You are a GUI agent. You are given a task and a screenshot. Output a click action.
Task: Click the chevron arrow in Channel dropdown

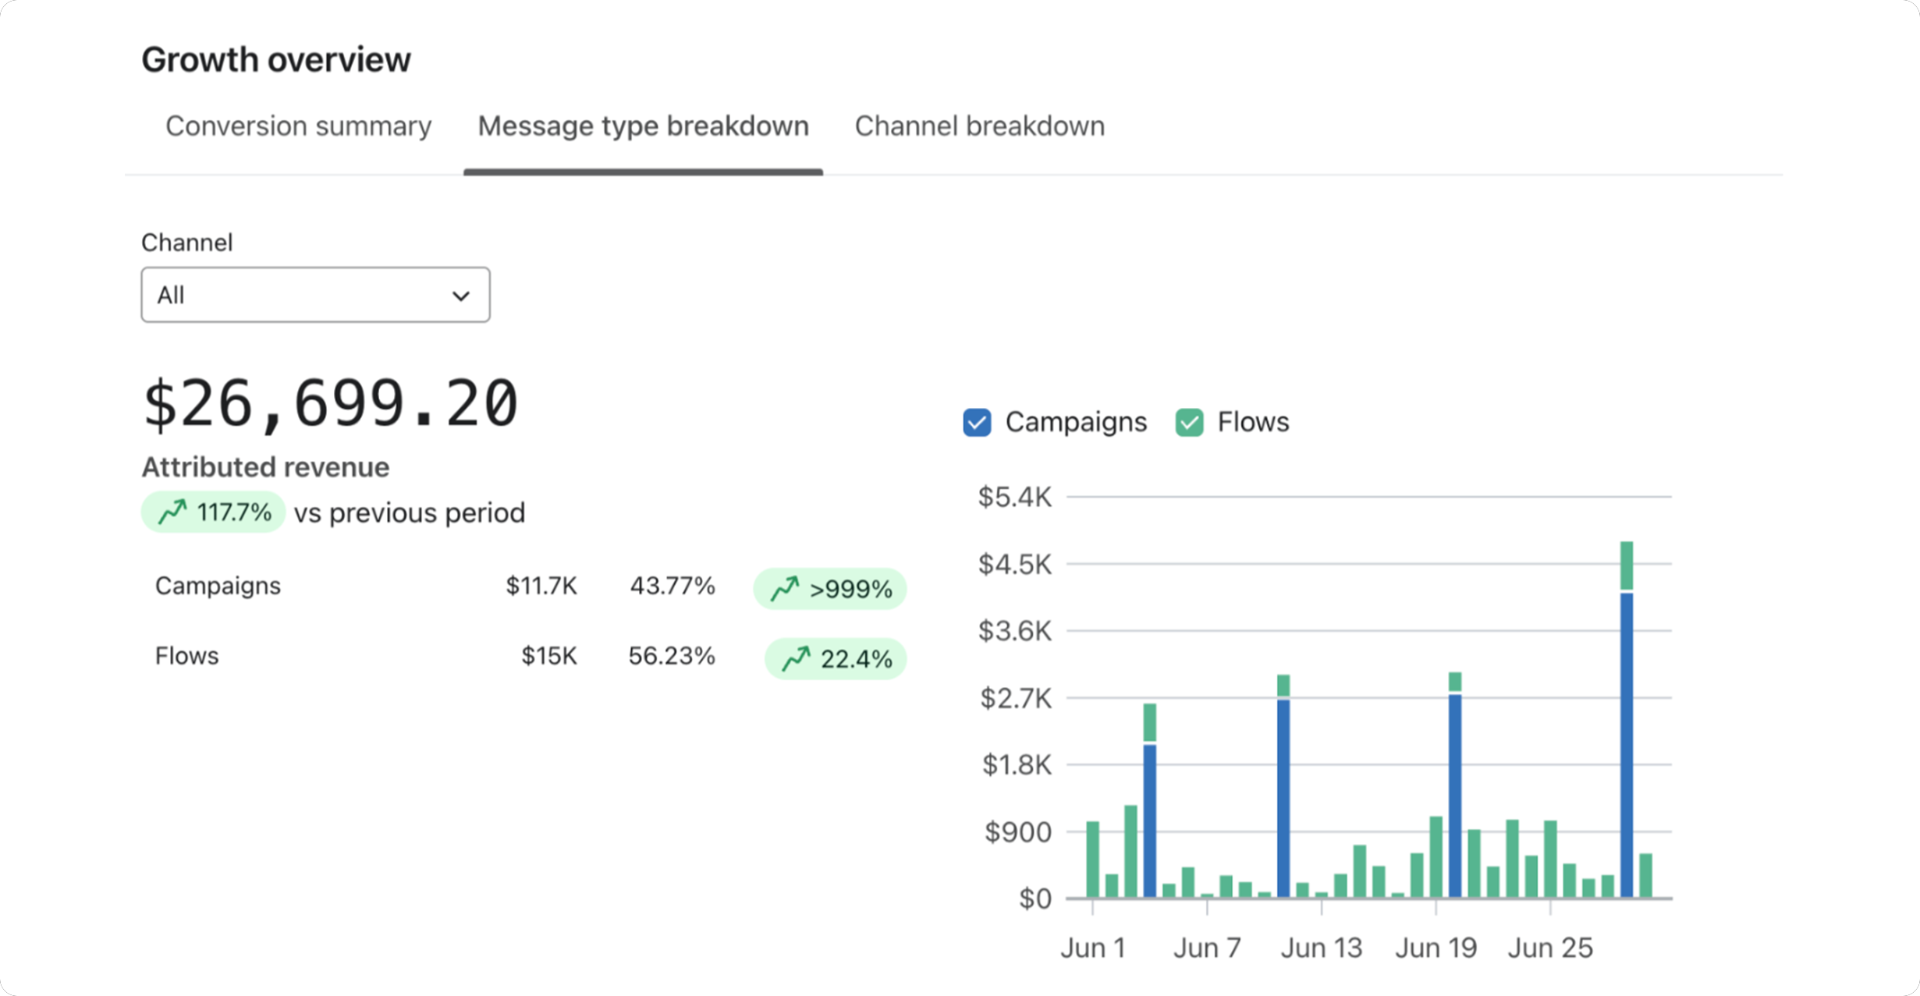click(461, 296)
